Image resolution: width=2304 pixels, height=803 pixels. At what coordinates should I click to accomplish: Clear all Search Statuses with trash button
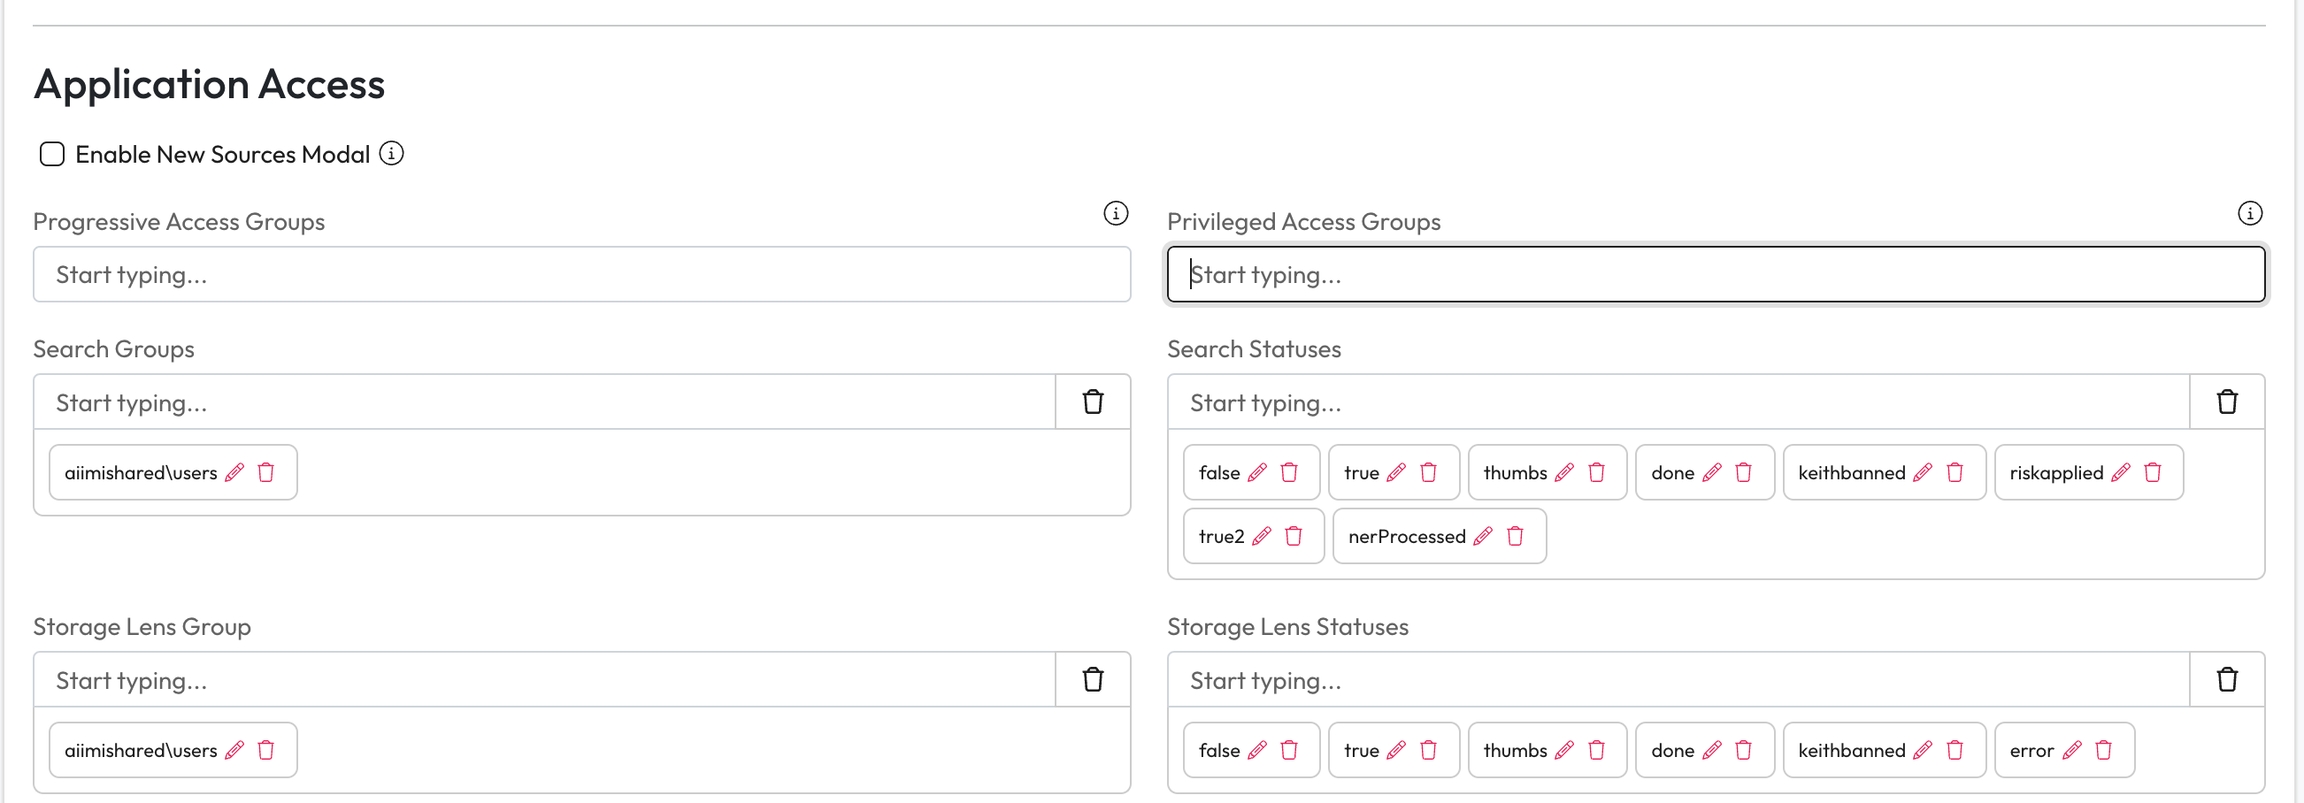tap(2227, 402)
